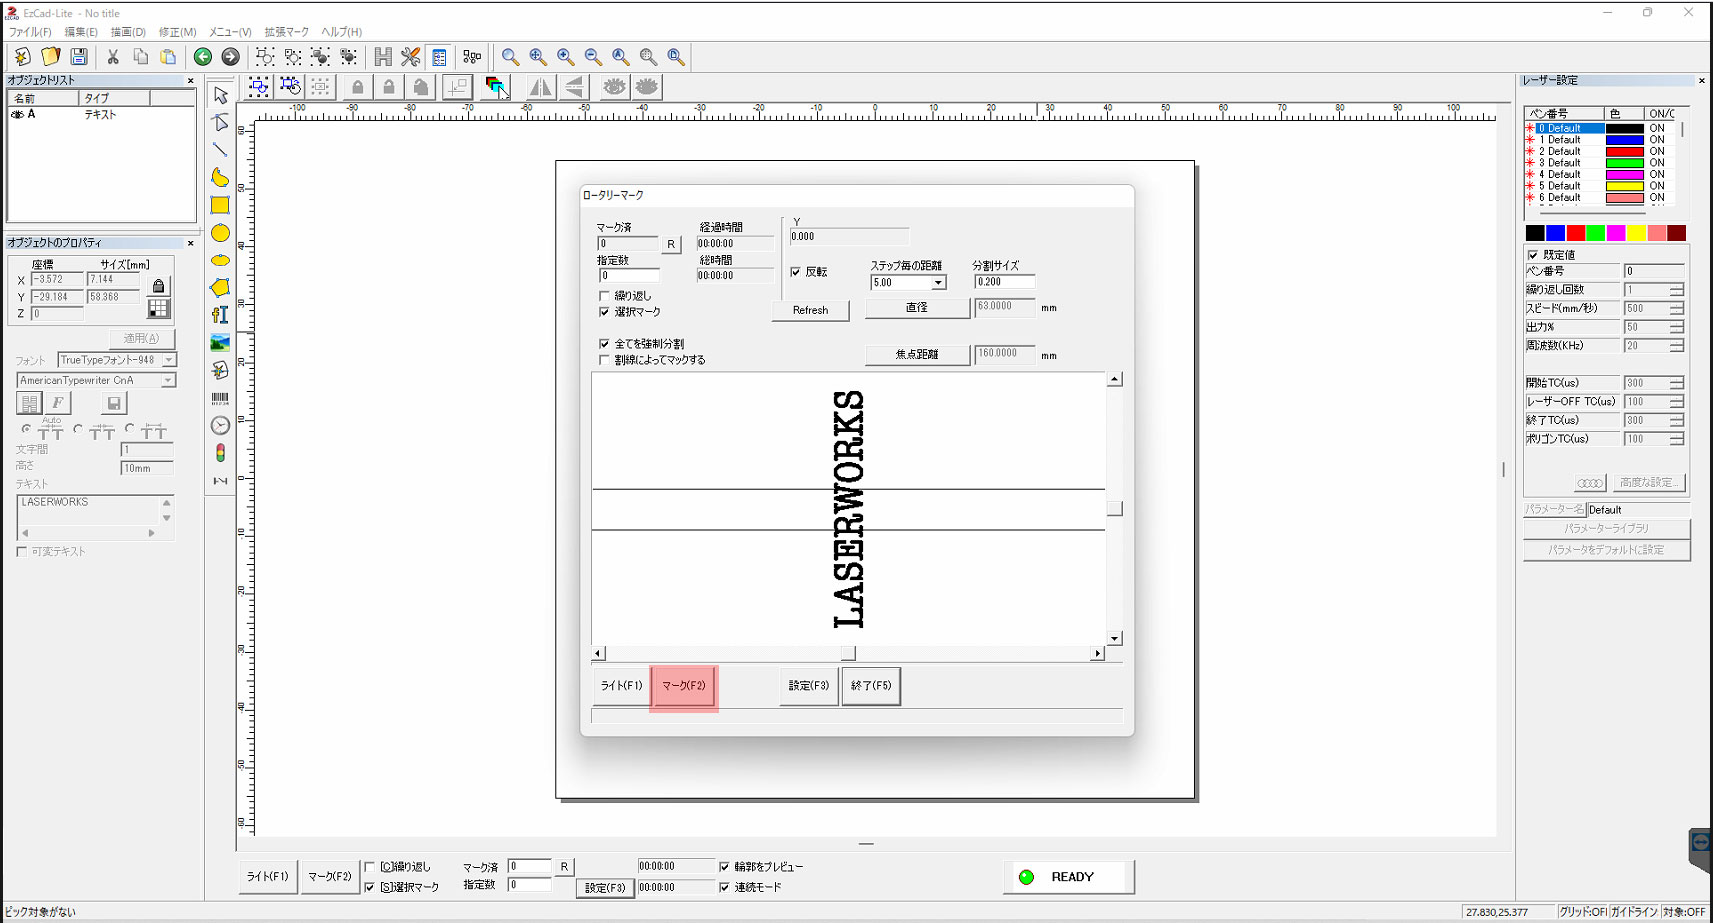Pick the magenta color swatch in palette
Screen dimensions: 1713x923
[1616, 233]
